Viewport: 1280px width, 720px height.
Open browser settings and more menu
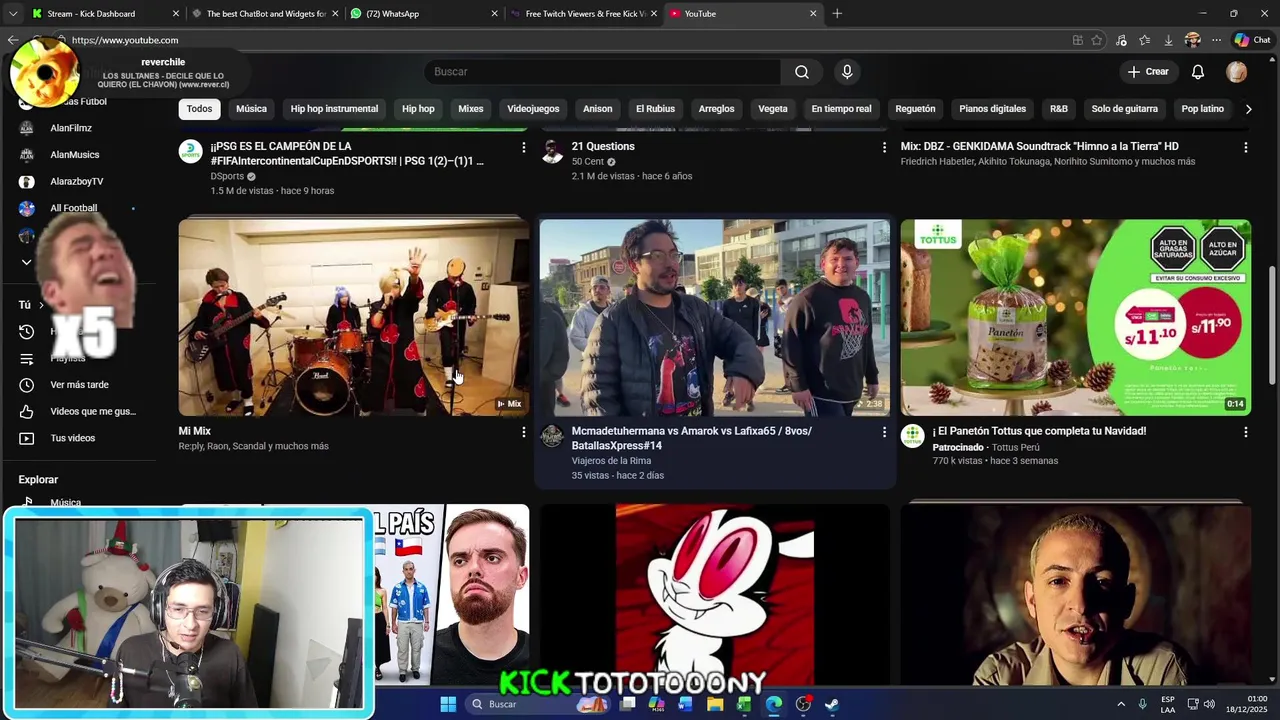[1216, 40]
